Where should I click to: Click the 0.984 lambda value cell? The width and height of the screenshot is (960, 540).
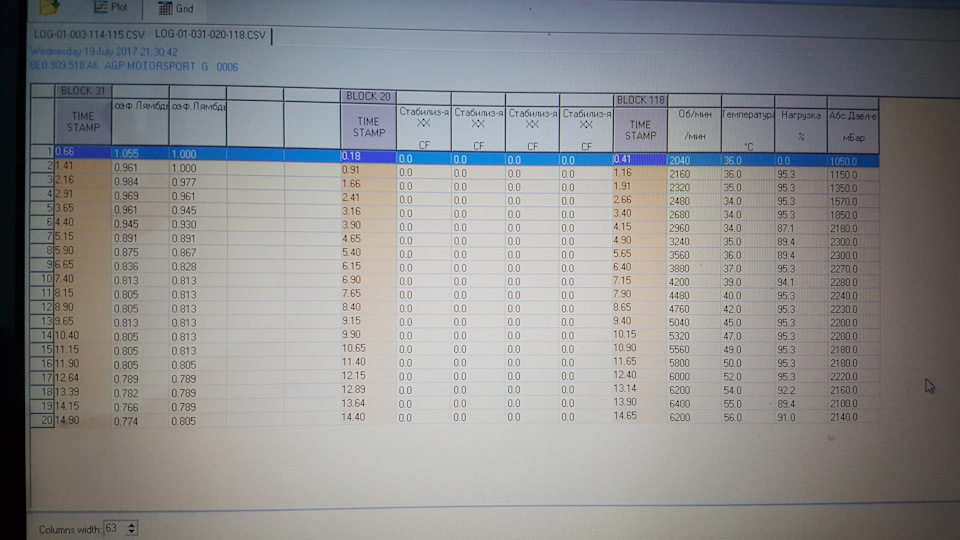point(140,182)
